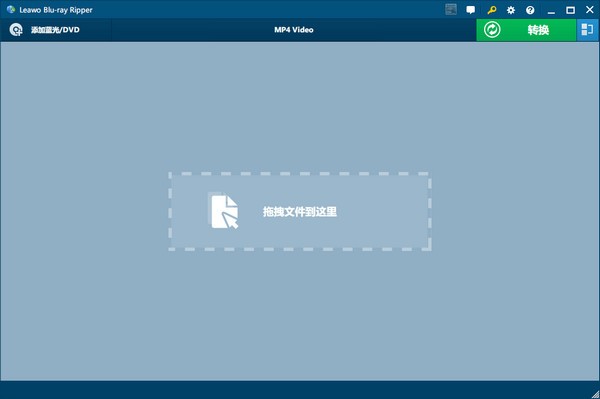Click the disc icon beside 添加蓝光/DVD

tap(16, 30)
